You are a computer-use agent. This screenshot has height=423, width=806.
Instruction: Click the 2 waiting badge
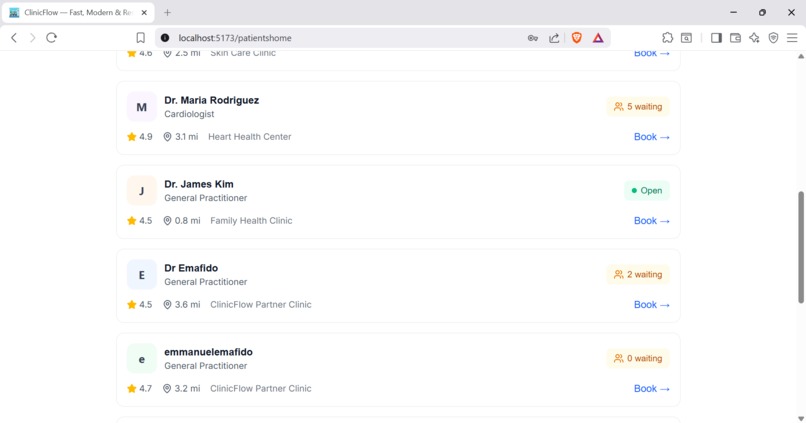click(x=638, y=274)
